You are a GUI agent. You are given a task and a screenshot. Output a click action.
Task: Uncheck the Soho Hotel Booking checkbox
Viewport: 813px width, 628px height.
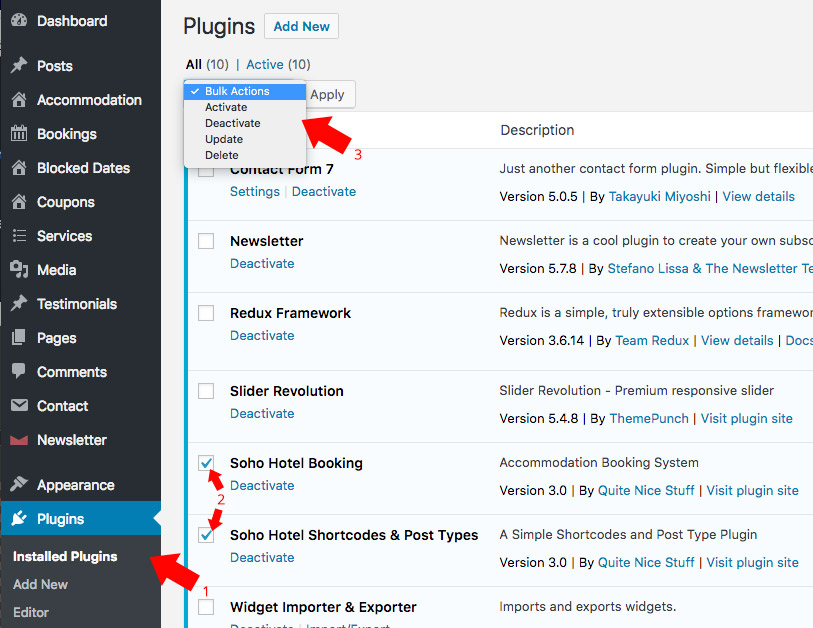coord(206,463)
